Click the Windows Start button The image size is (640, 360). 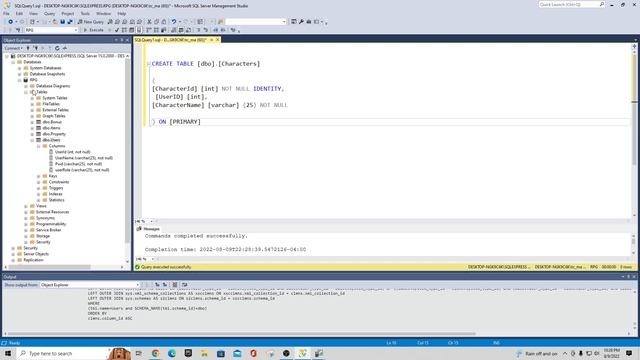[x=8, y=353]
